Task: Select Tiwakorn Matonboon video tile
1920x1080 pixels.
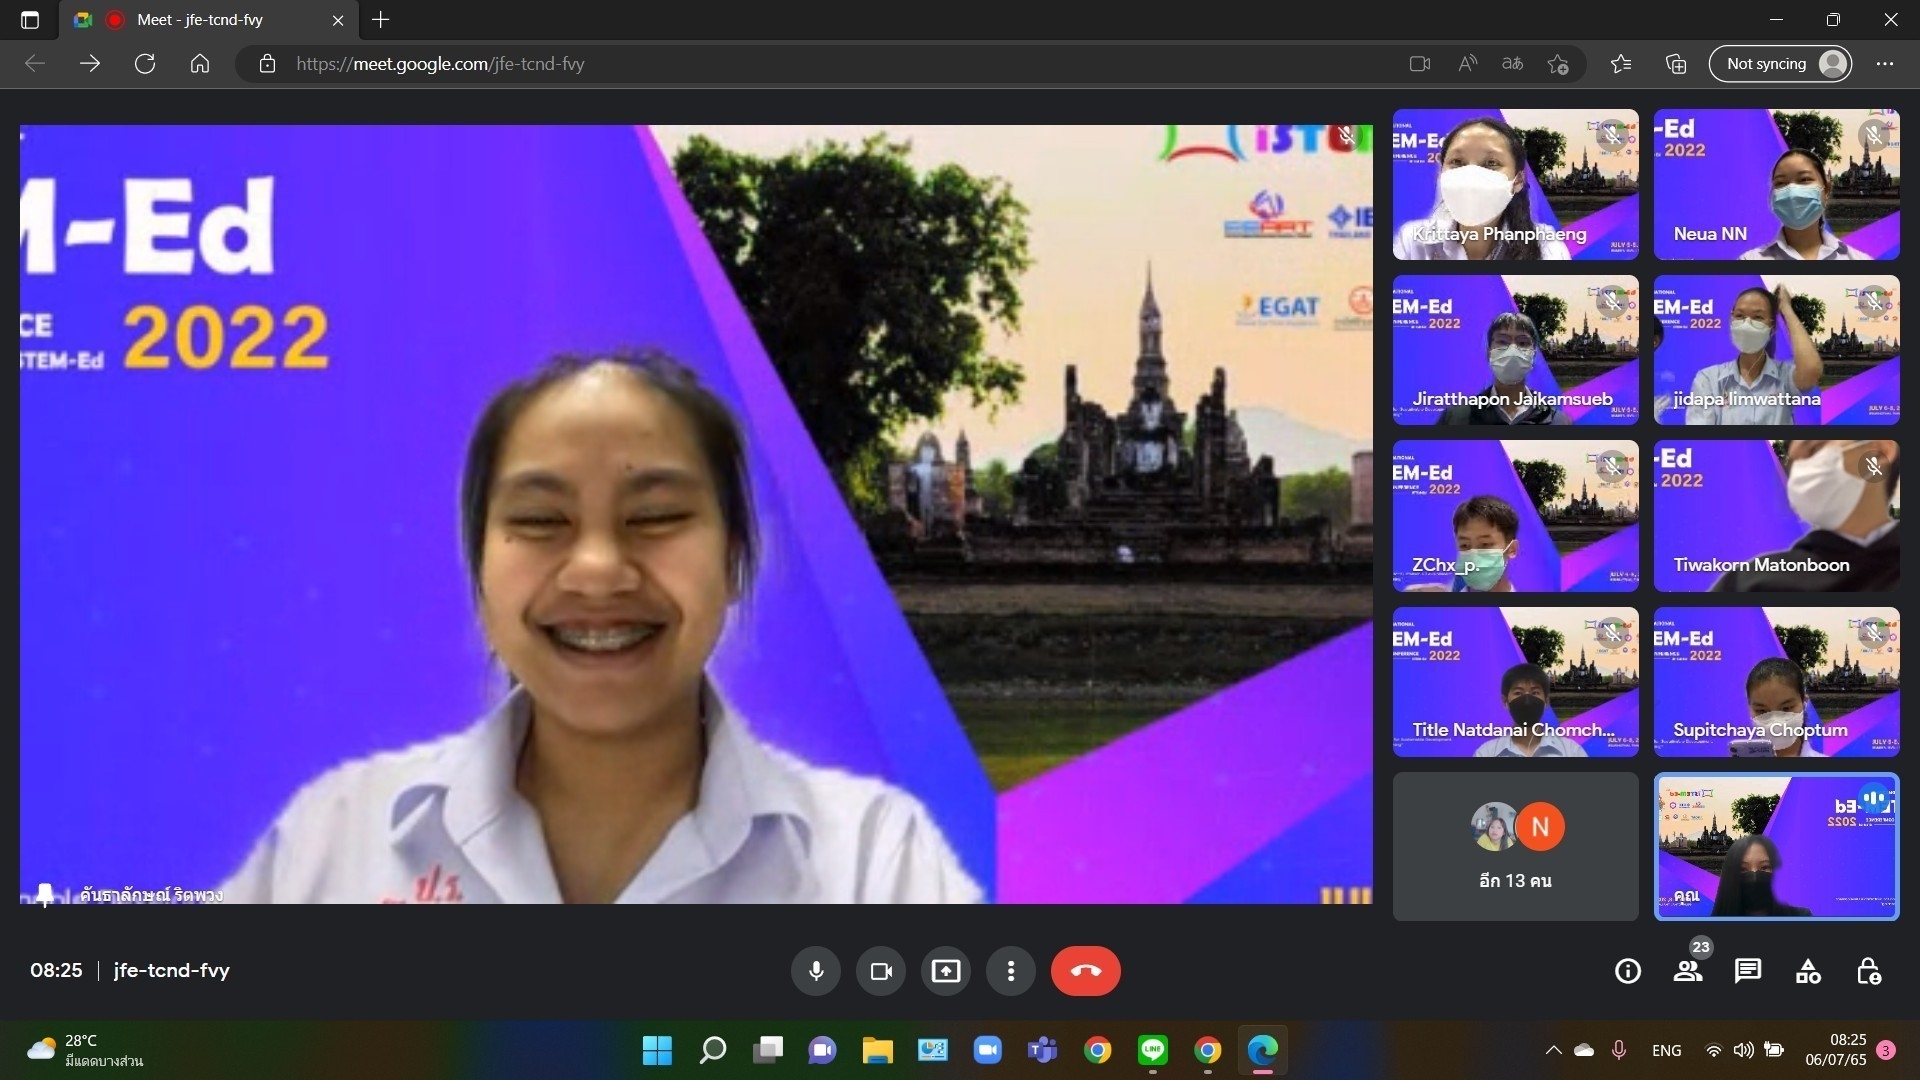Action: click(x=1777, y=516)
